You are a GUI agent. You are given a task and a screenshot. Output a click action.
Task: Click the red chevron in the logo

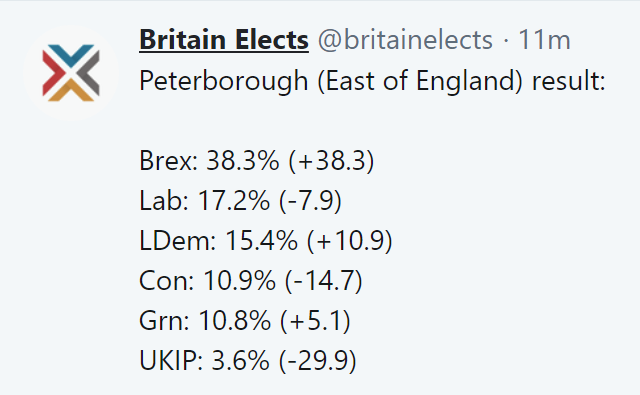tap(53, 73)
